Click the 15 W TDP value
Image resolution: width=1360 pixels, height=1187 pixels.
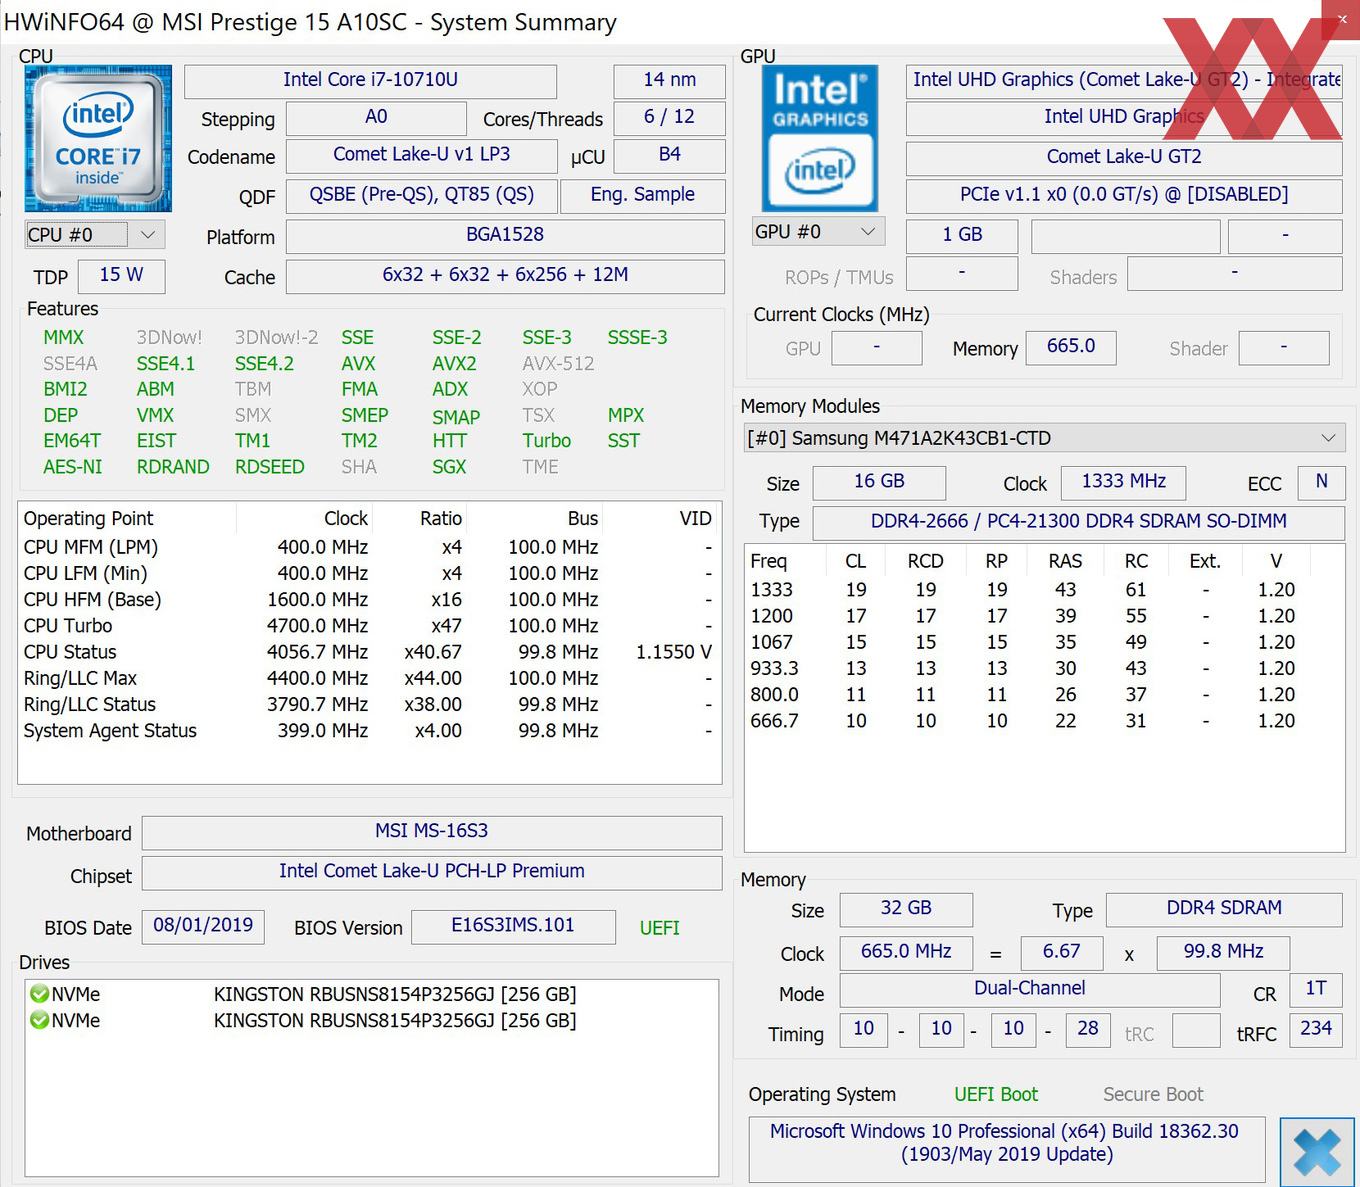point(122,275)
